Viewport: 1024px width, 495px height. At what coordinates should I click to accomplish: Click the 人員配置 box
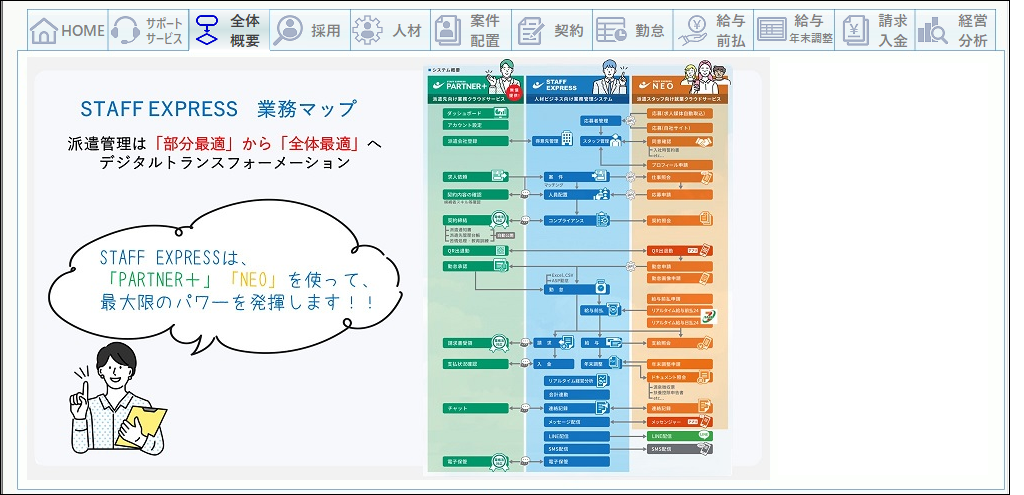[x=577, y=195]
